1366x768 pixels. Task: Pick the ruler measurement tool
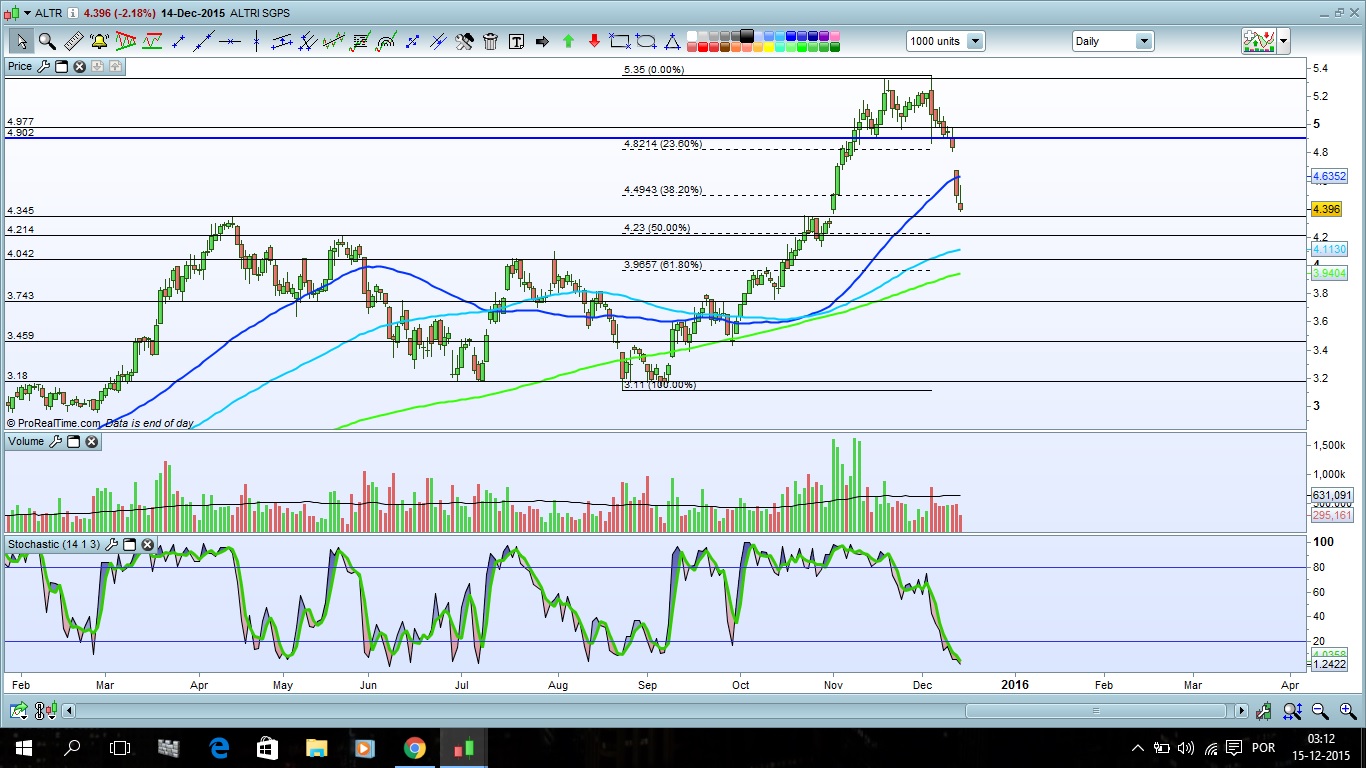click(x=73, y=41)
